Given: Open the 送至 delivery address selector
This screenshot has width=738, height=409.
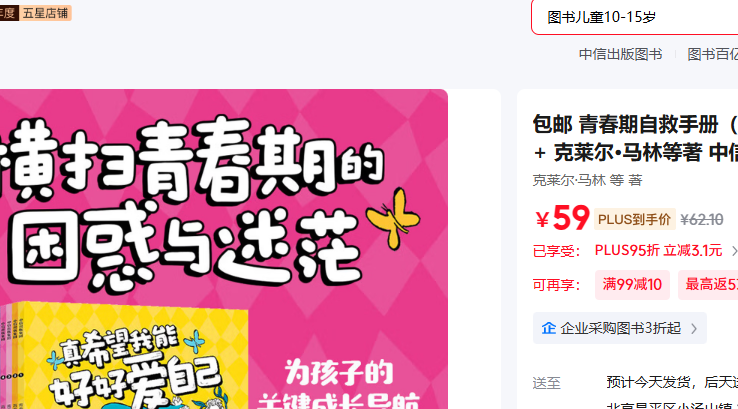Looking at the screenshot, I should tap(546, 383).
